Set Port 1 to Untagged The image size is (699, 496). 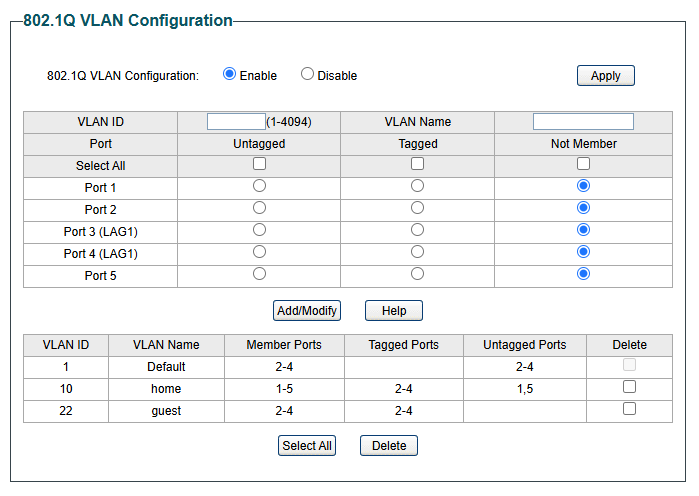(259, 186)
